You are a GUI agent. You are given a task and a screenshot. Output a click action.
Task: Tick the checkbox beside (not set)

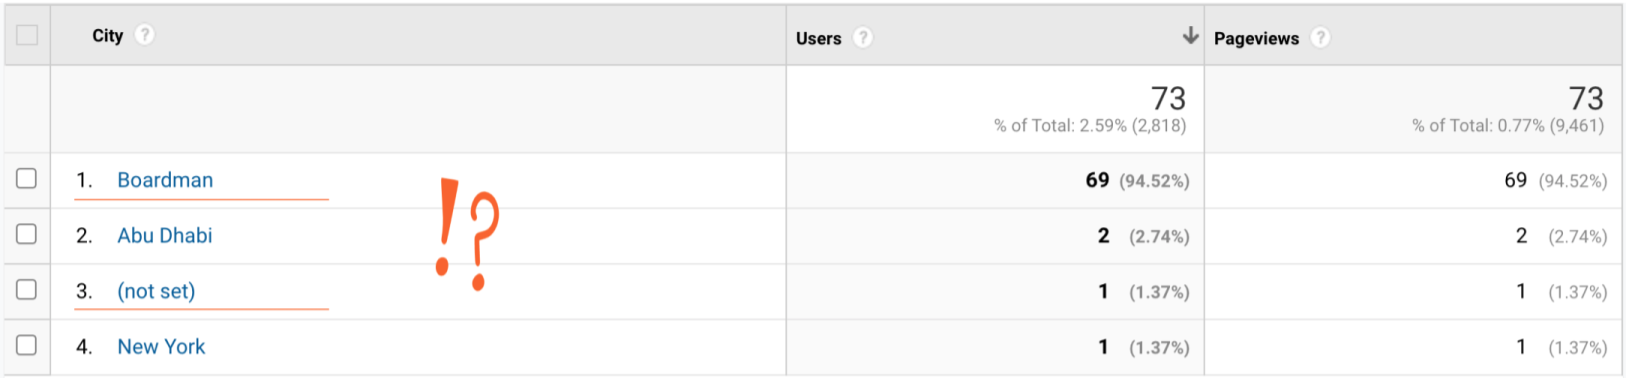click(x=27, y=290)
